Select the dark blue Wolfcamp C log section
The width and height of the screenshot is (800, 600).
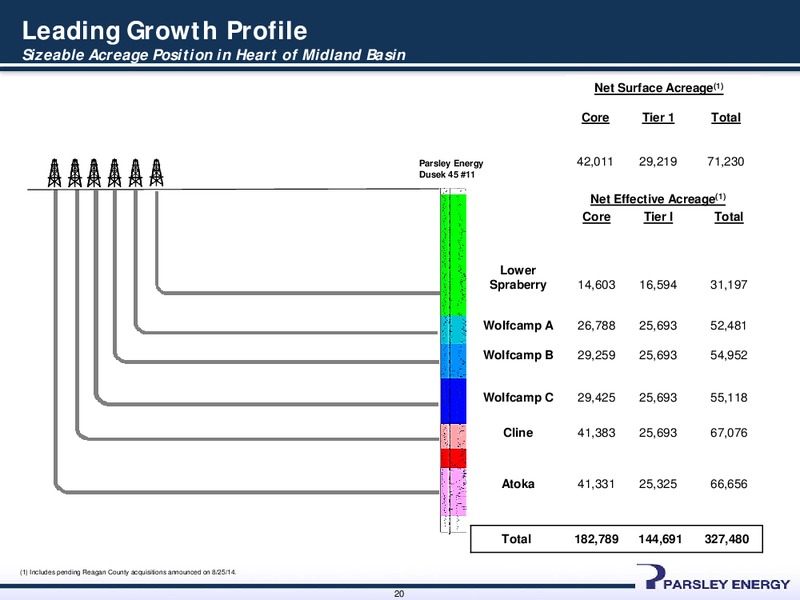(x=454, y=401)
